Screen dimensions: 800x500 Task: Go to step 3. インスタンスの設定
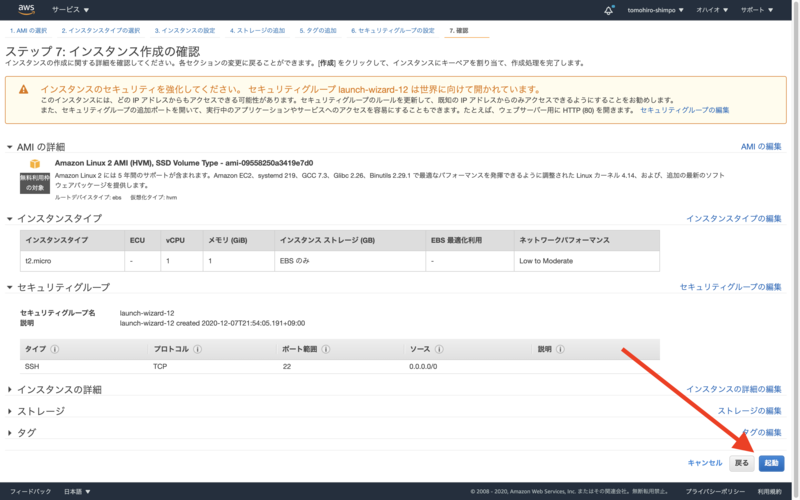pos(185,31)
